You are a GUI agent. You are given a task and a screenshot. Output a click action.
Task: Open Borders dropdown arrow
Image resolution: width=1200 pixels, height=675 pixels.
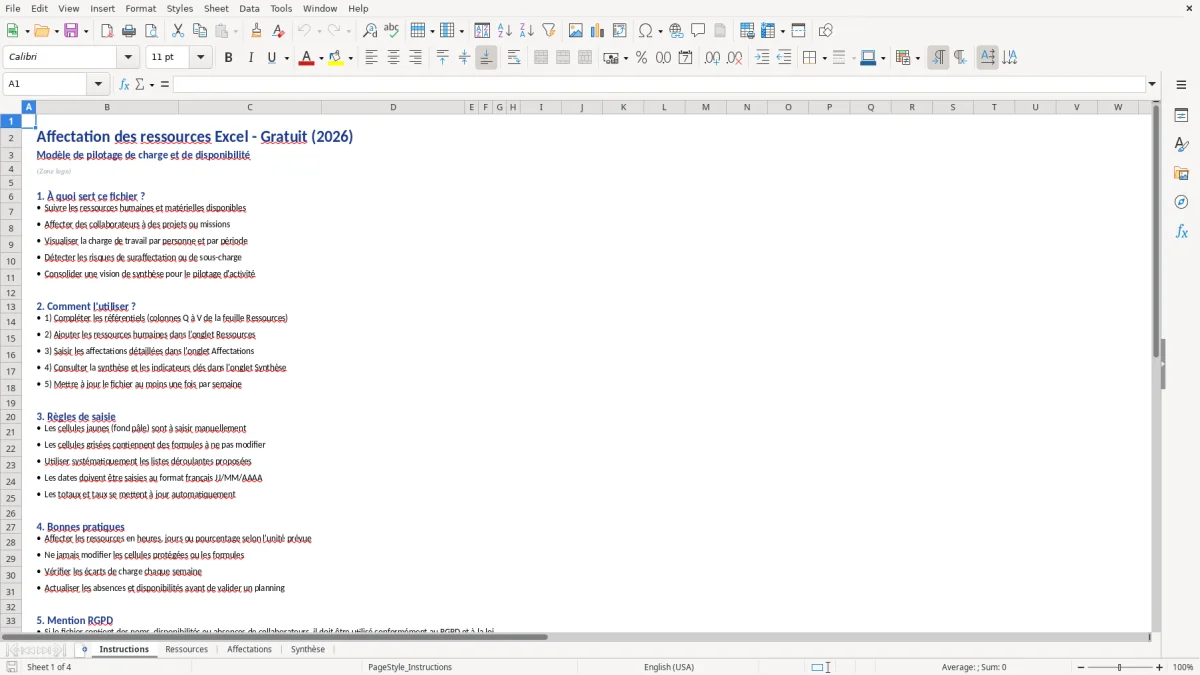pyautogui.click(x=823, y=58)
